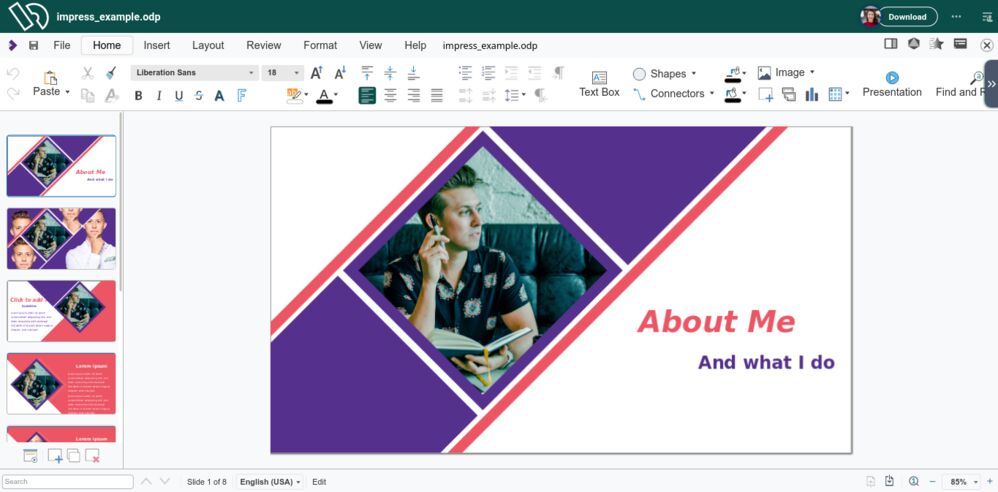Image resolution: width=998 pixels, height=492 pixels.
Task: Select the Clone Formatting paintbrush icon
Action: 111,73
